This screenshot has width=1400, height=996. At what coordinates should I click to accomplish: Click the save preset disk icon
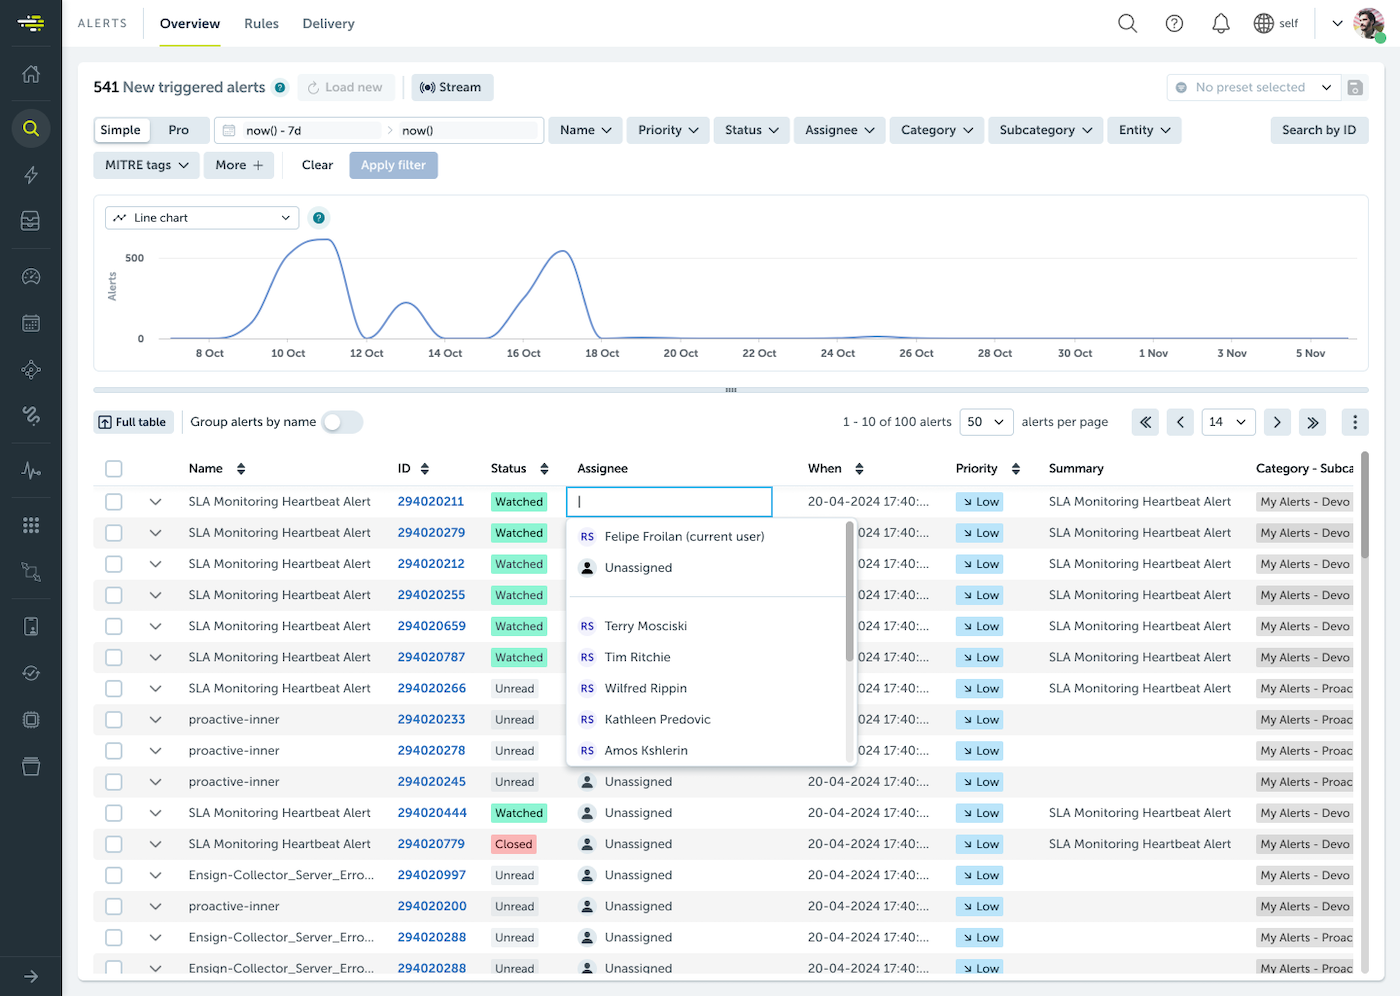tap(1355, 88)
